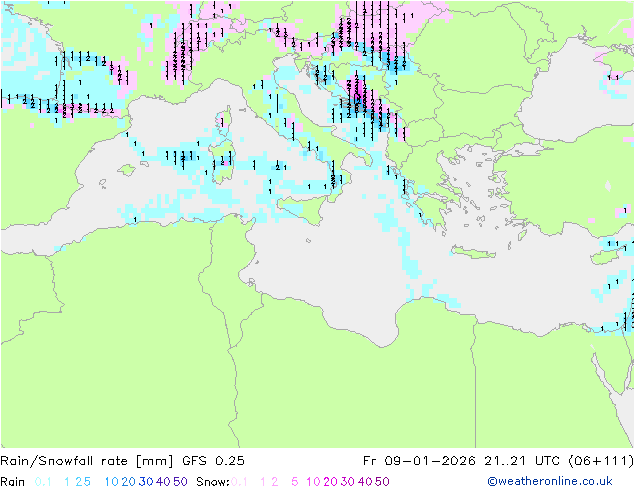Select the snow legend value 5
Screen dimensions: 634x490
tap(295, 482)
